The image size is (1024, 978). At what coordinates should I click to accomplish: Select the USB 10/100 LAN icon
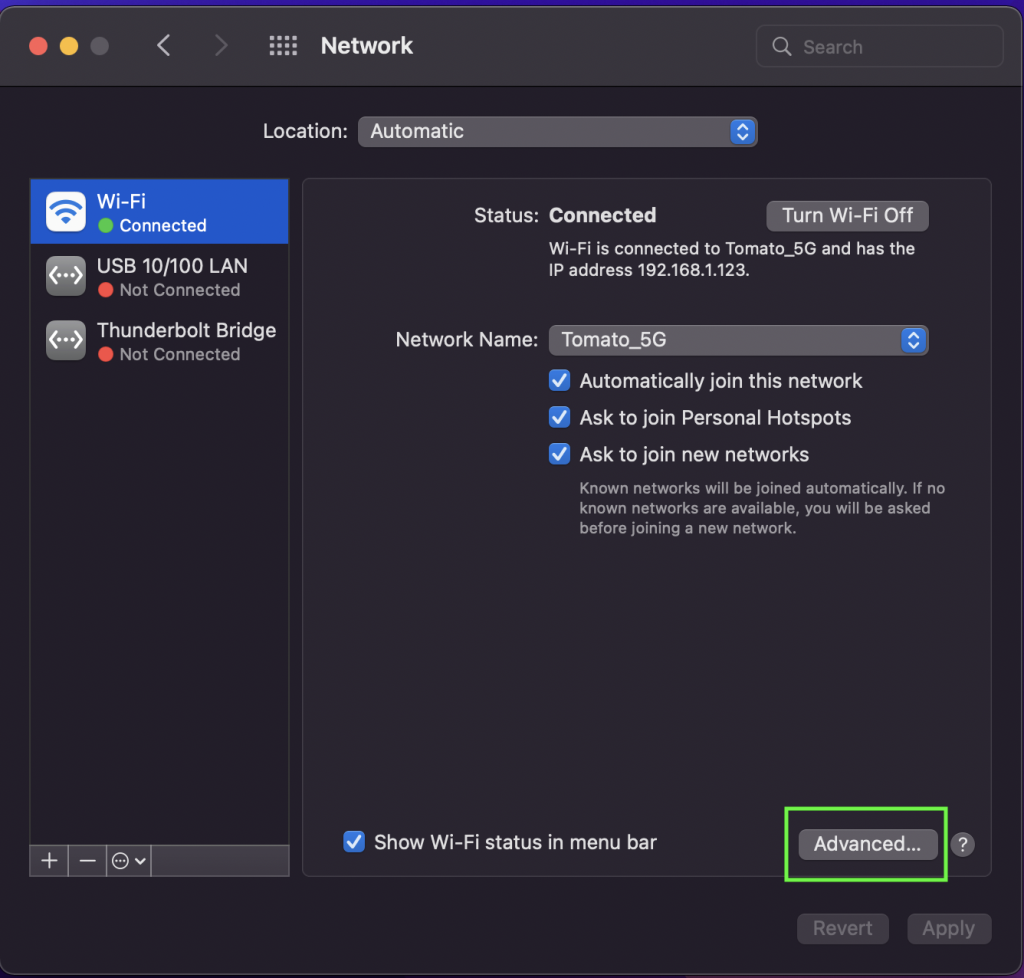click(66, 276)
